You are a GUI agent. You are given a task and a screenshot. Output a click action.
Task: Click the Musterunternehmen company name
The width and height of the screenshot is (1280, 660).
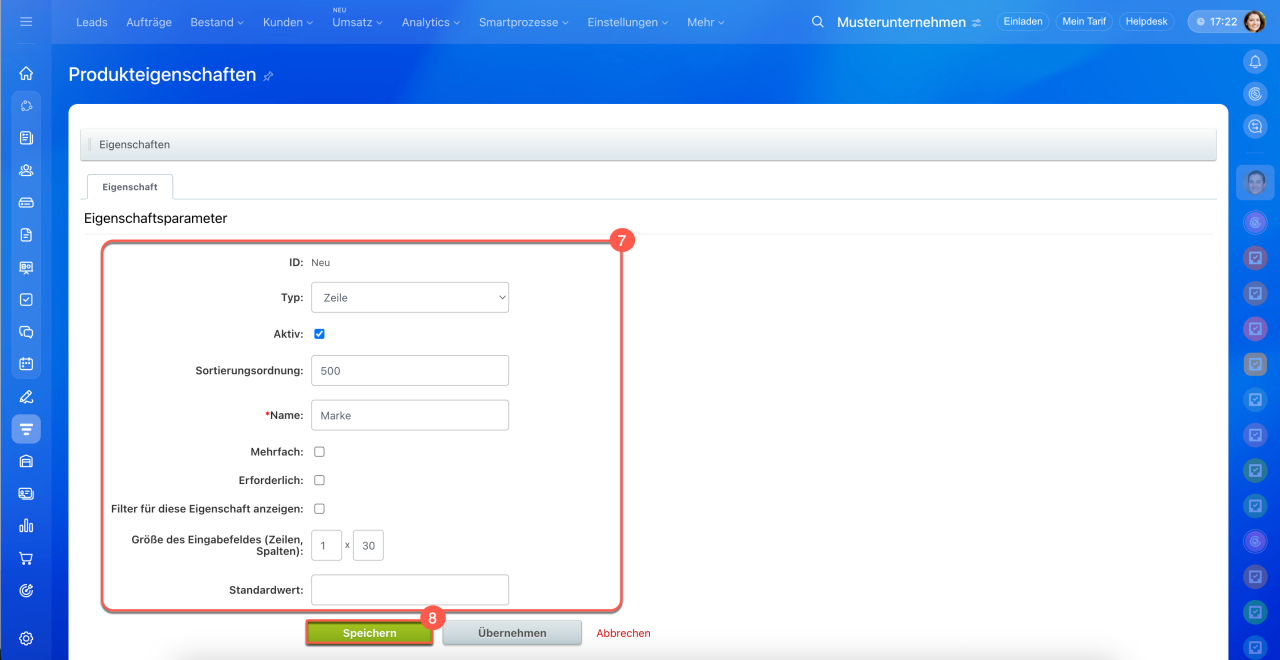tap(901, 22)
